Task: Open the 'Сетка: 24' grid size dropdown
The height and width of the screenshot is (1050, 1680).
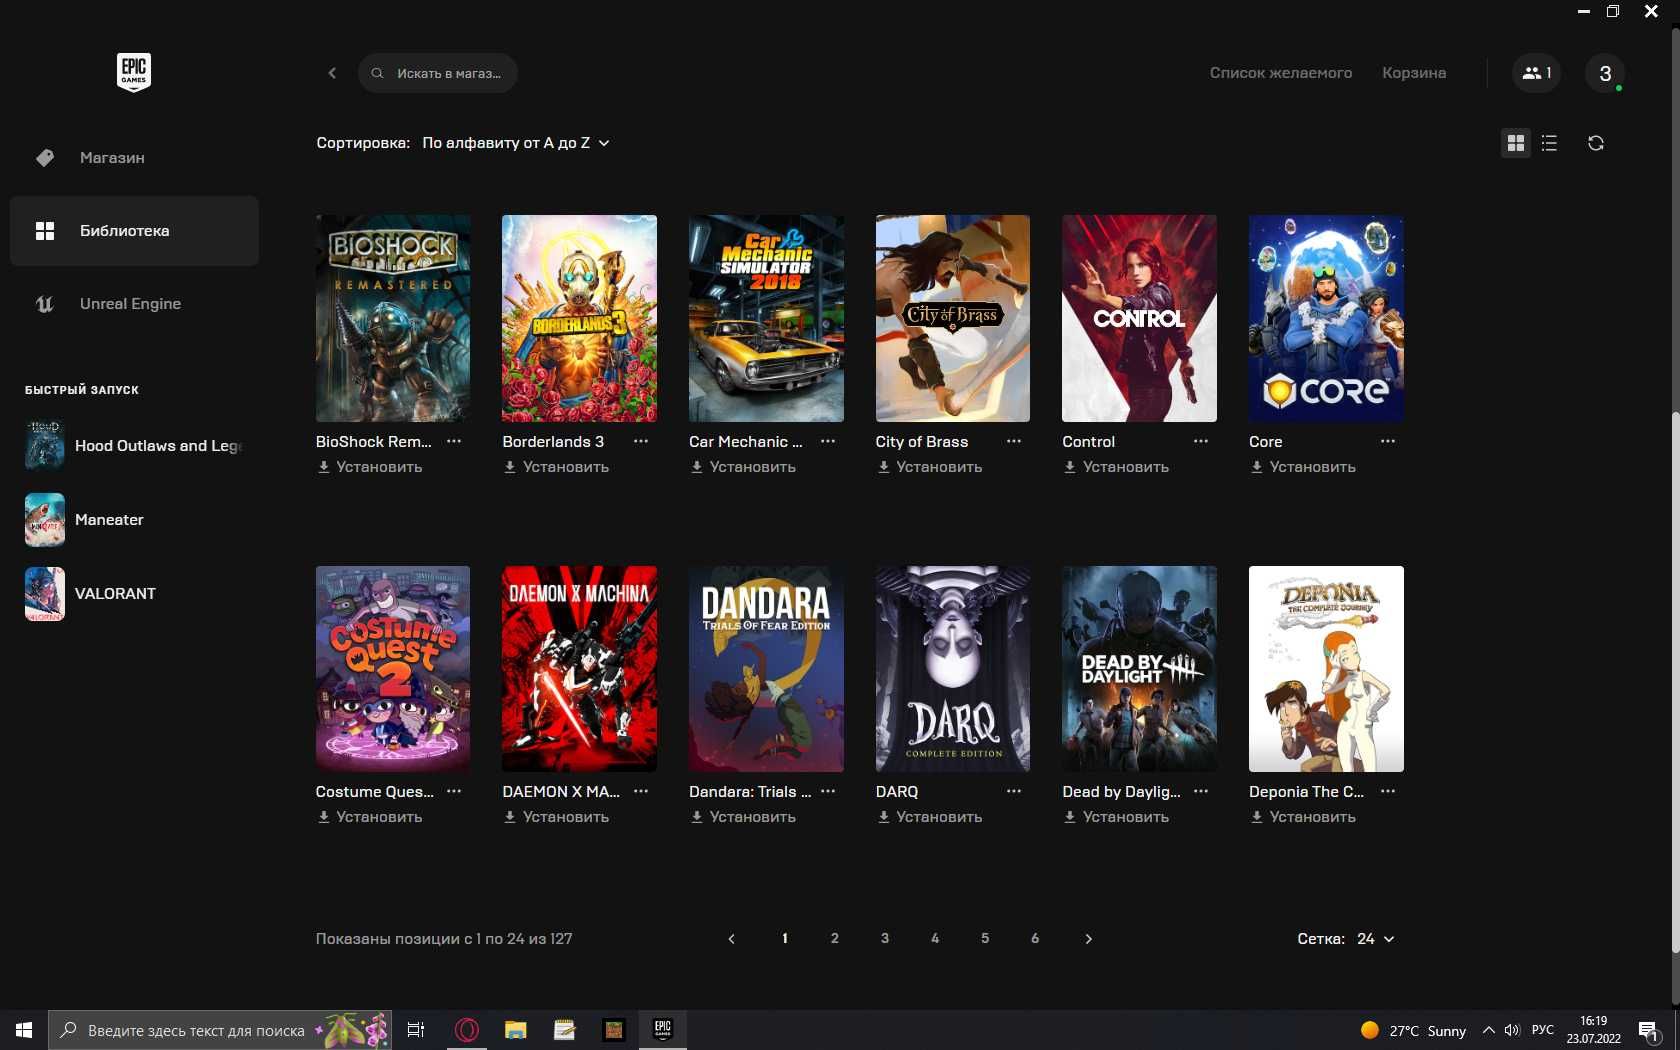Action: click(1346, 939)
